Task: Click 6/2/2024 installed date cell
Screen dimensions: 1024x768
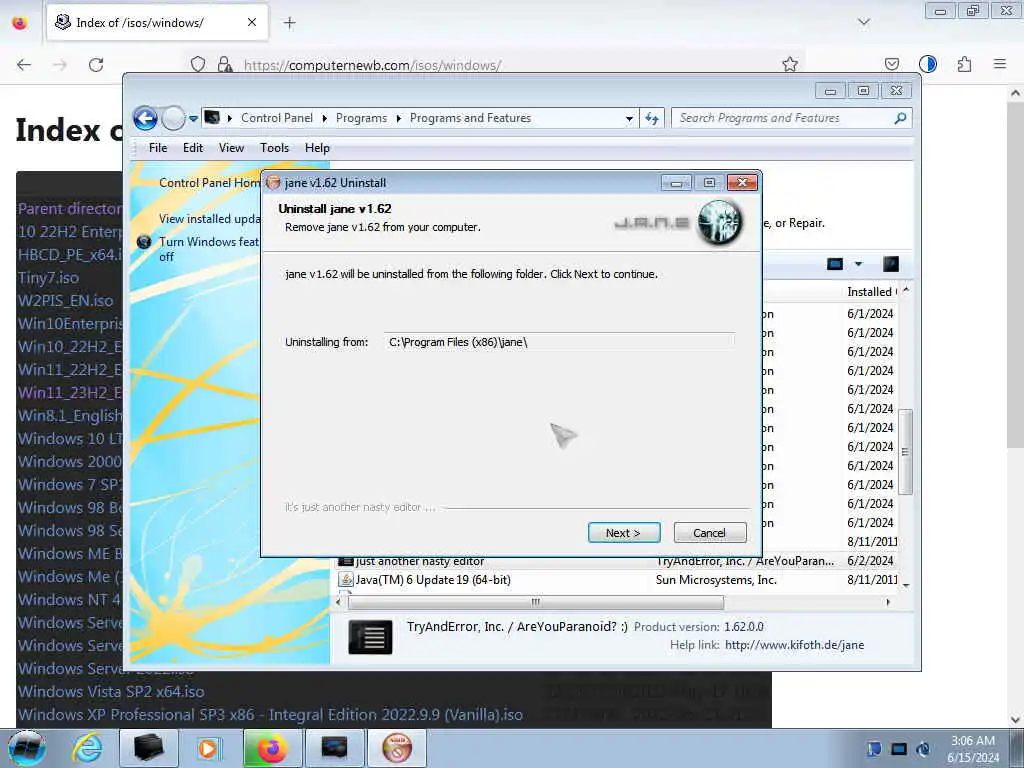Action: (870, 561)
